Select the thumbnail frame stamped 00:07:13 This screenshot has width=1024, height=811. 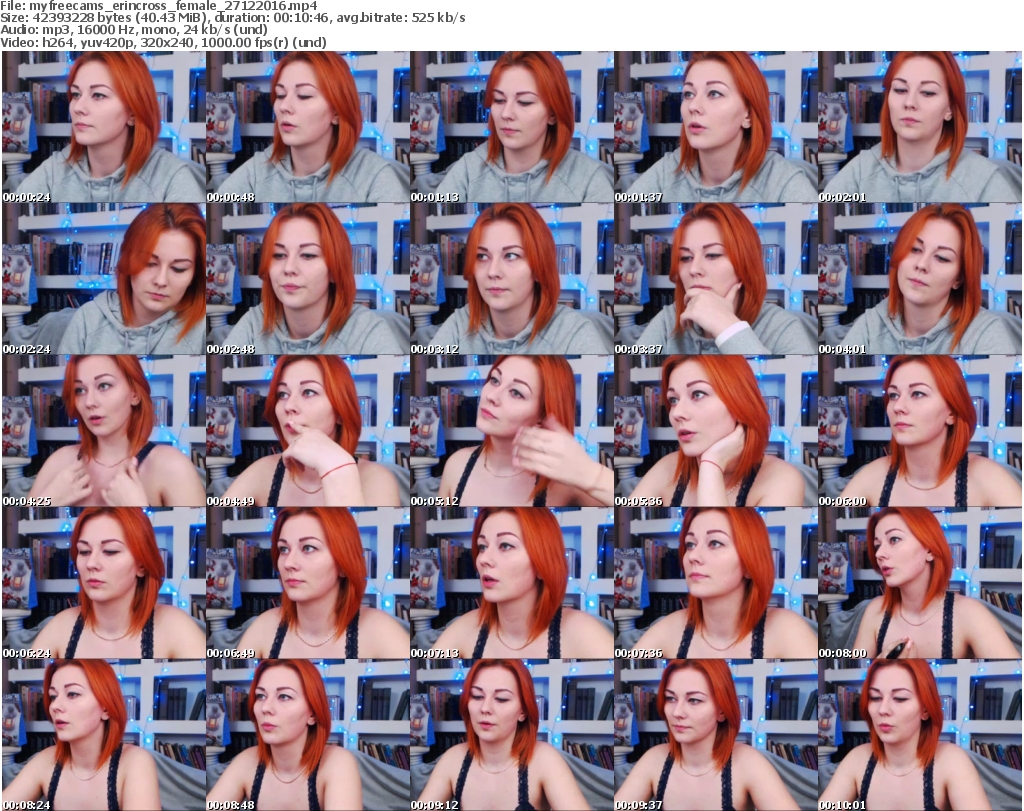(512, 583)
